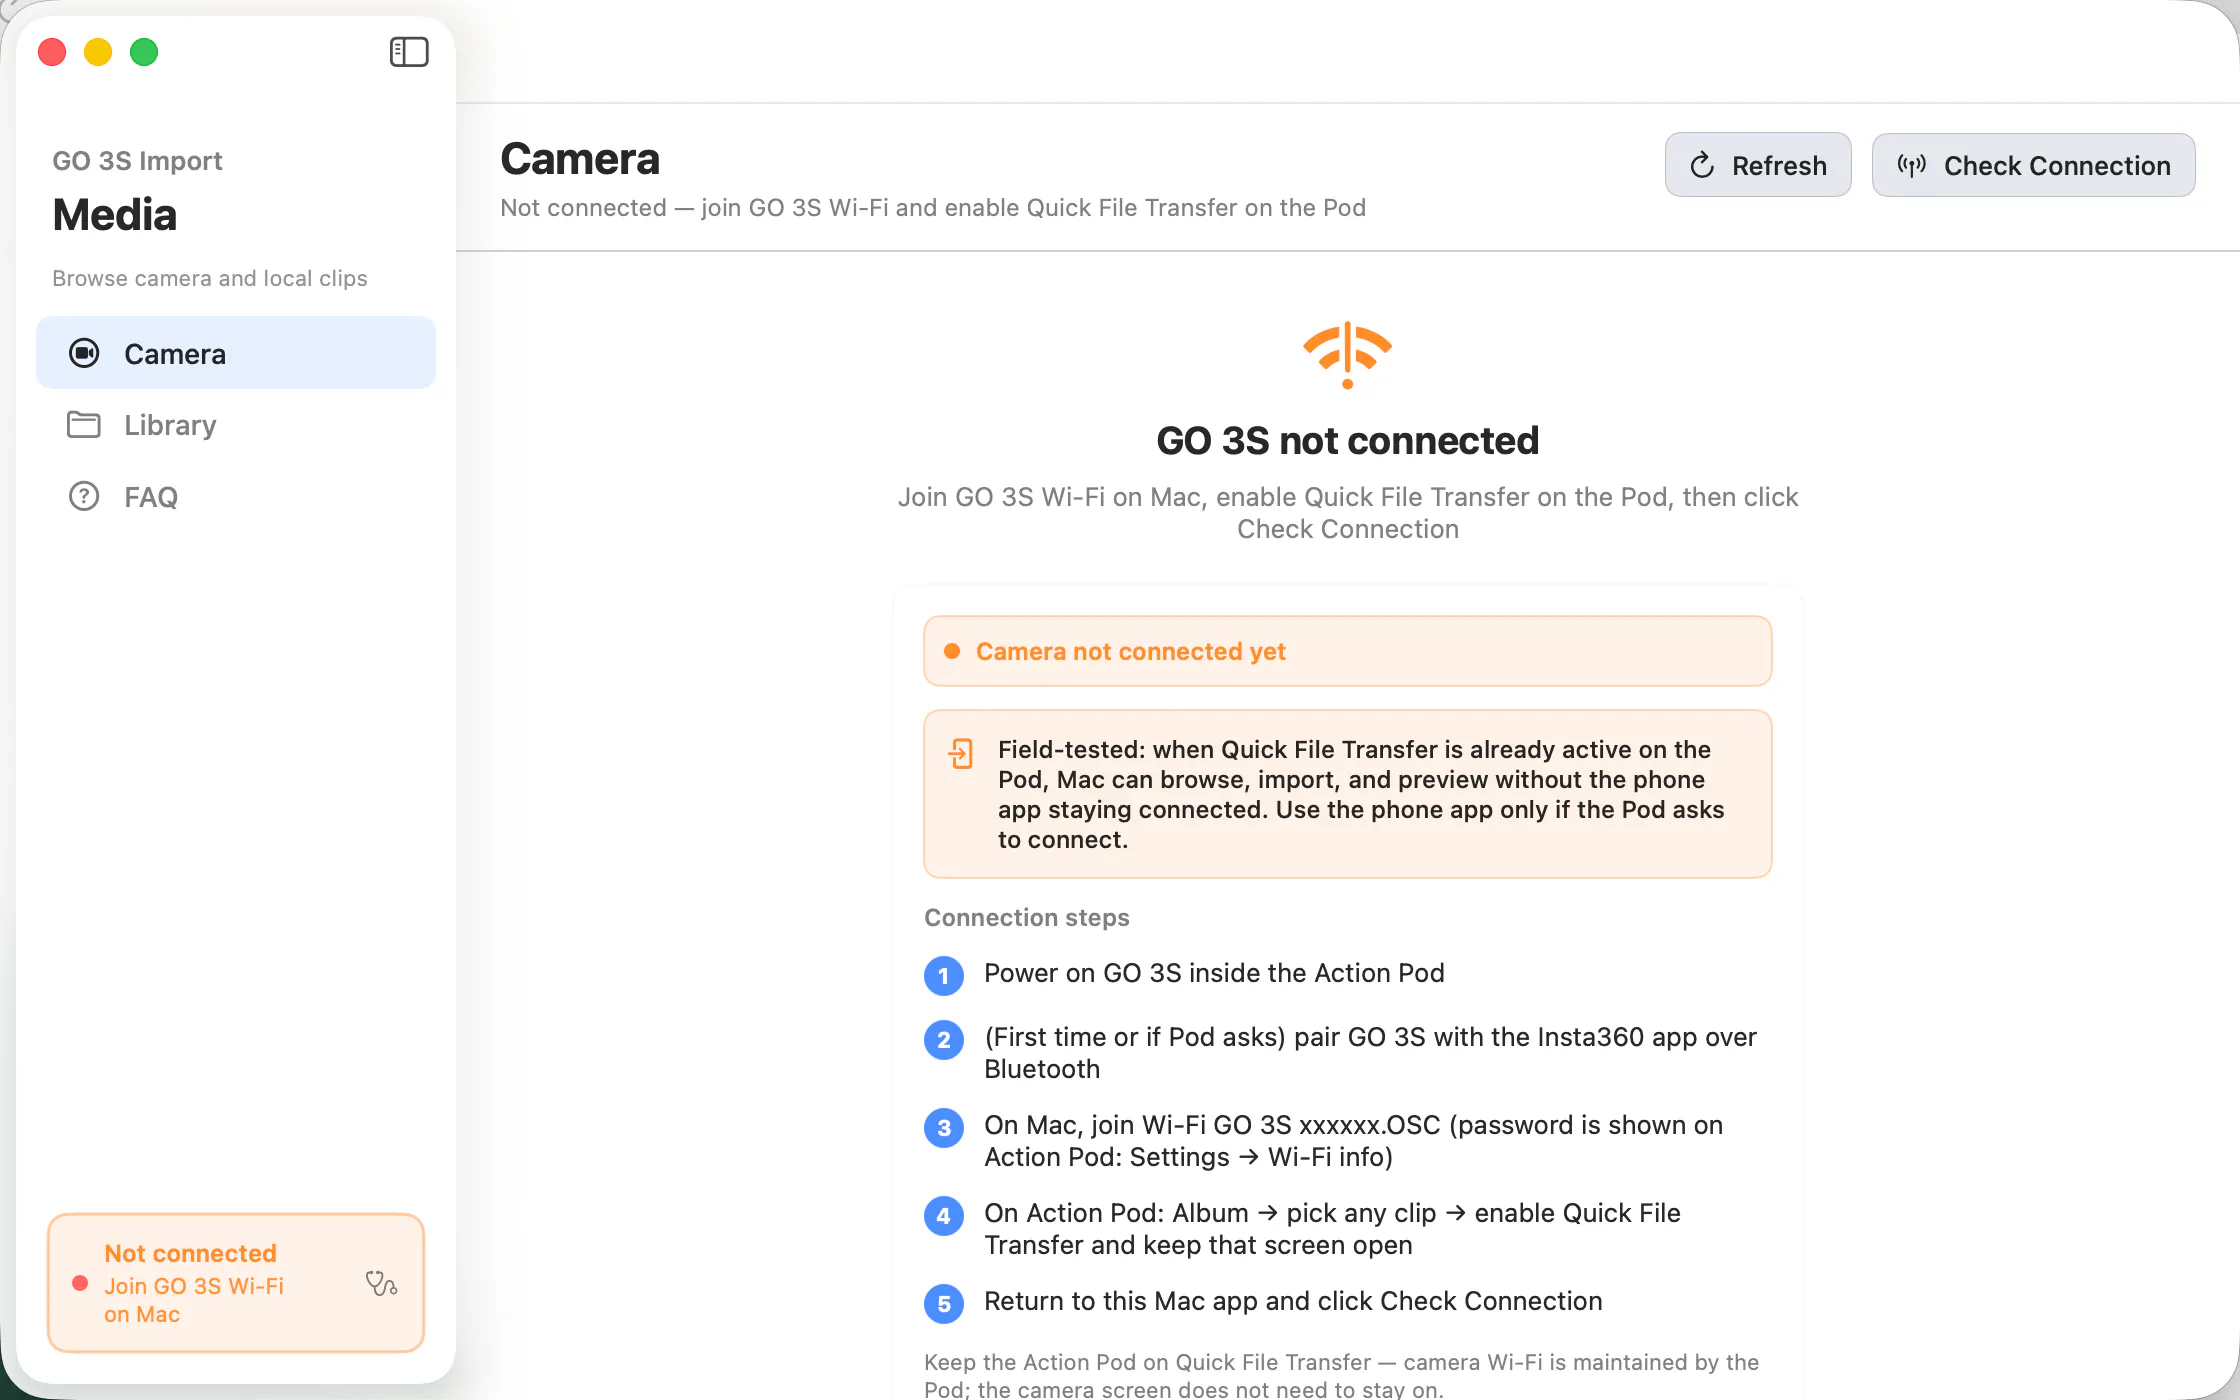Click the Connection steps label
Viewport: 2240px width, 1400px height.
click(x=1027, y=918)
